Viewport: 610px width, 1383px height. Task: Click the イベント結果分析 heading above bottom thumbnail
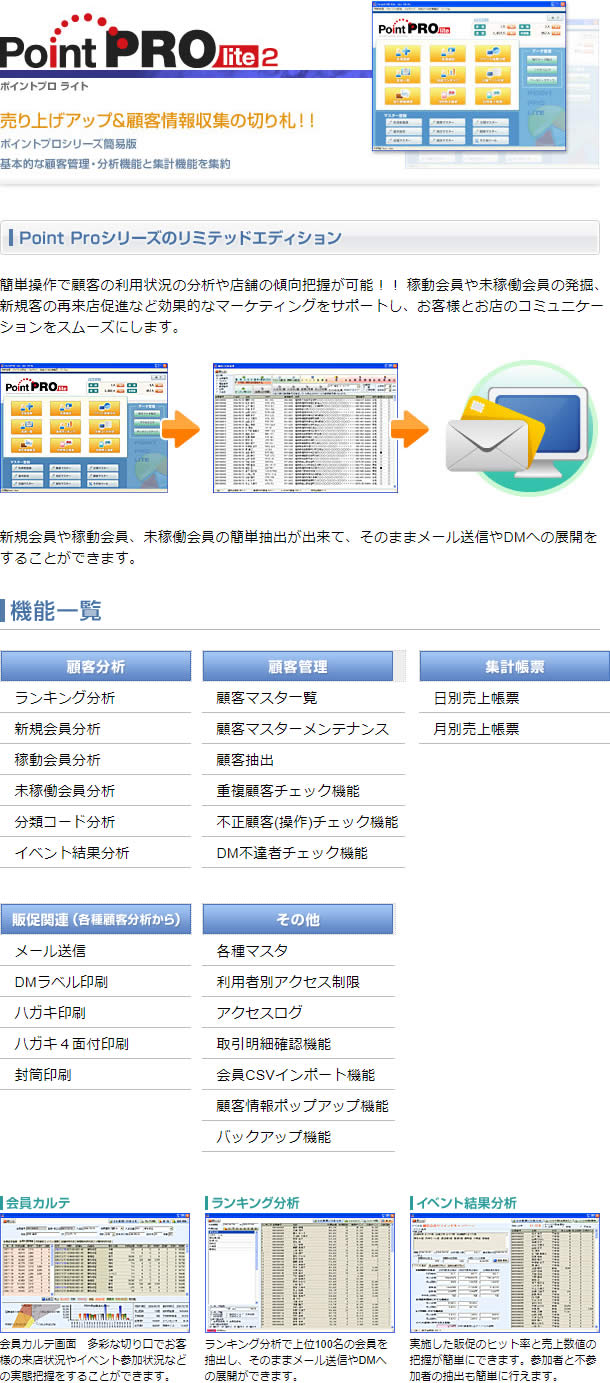(466, 1202)
